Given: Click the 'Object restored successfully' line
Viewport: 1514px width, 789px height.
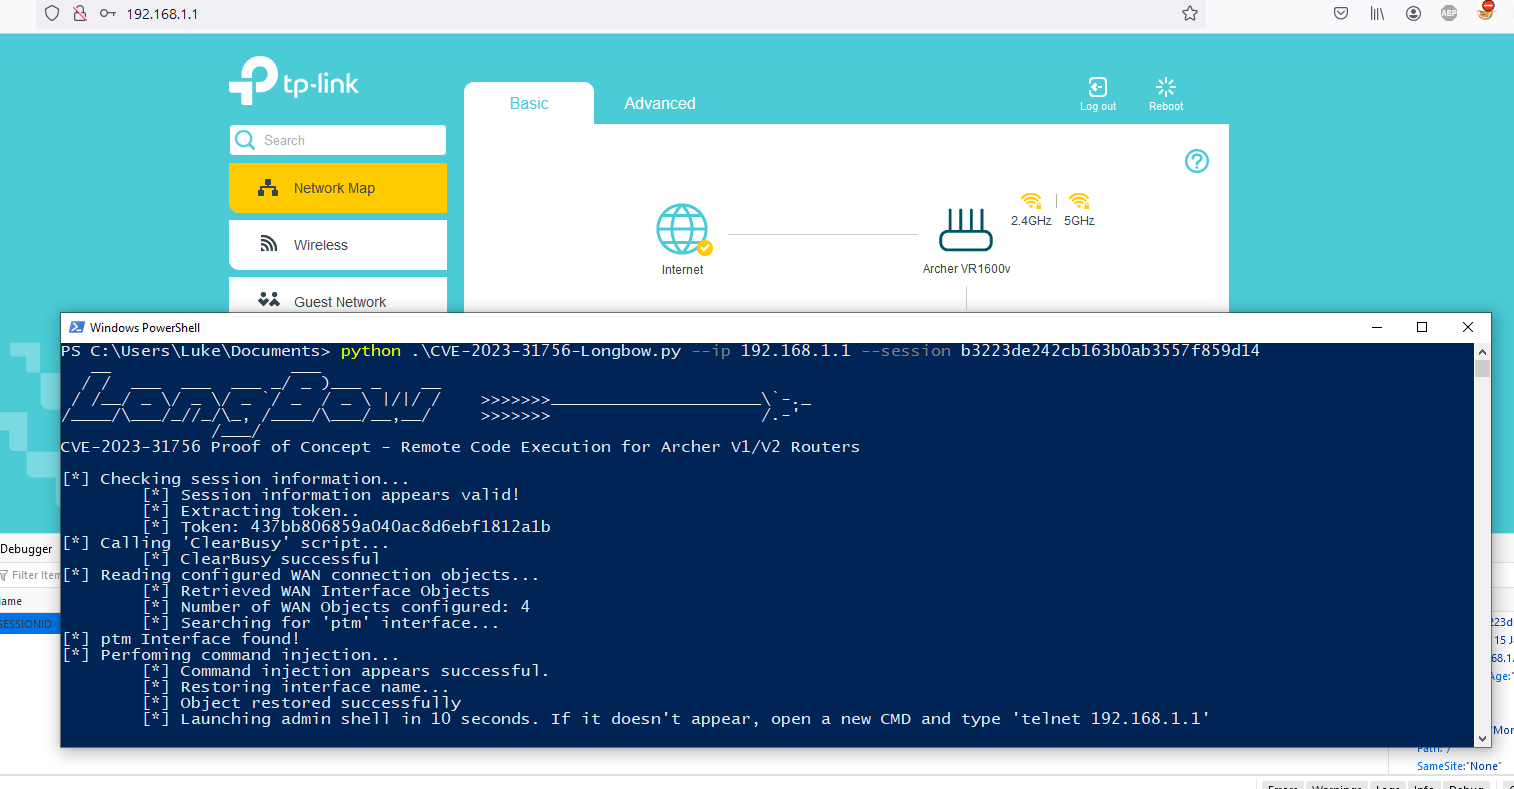Looking at the screenshot, I should pyautogui.click(x=301, y=703).
